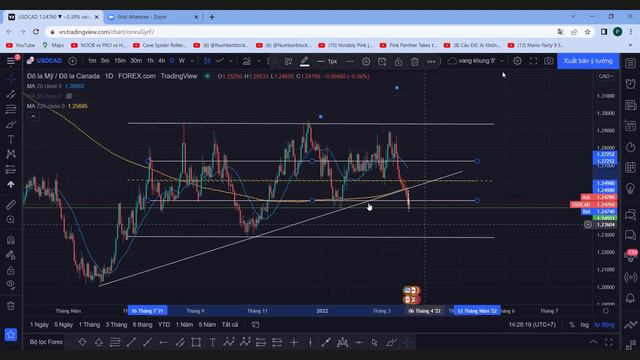Select the 5m timeframe
This screenshot has height=360, width=640.
105,61
